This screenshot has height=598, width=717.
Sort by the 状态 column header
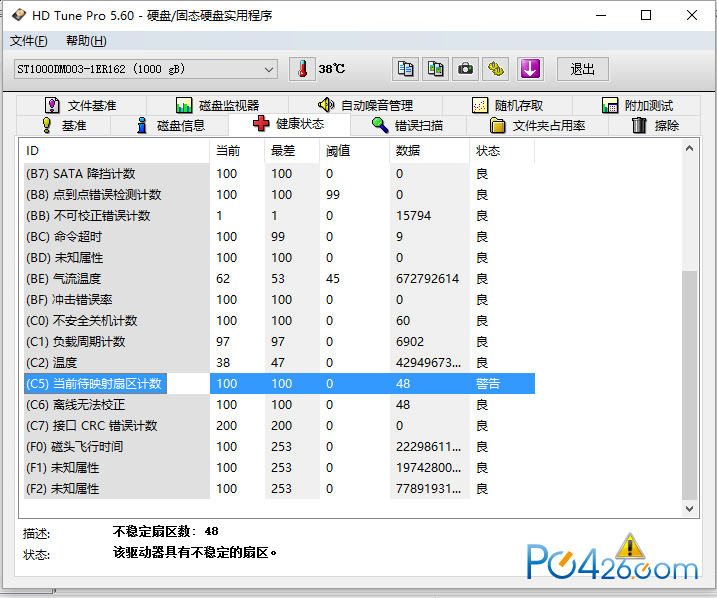coord(502,151)
